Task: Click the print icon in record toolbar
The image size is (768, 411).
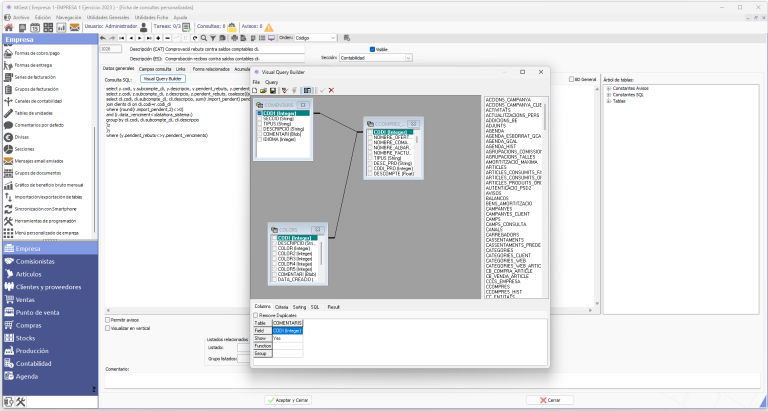Action: [234, 38]
